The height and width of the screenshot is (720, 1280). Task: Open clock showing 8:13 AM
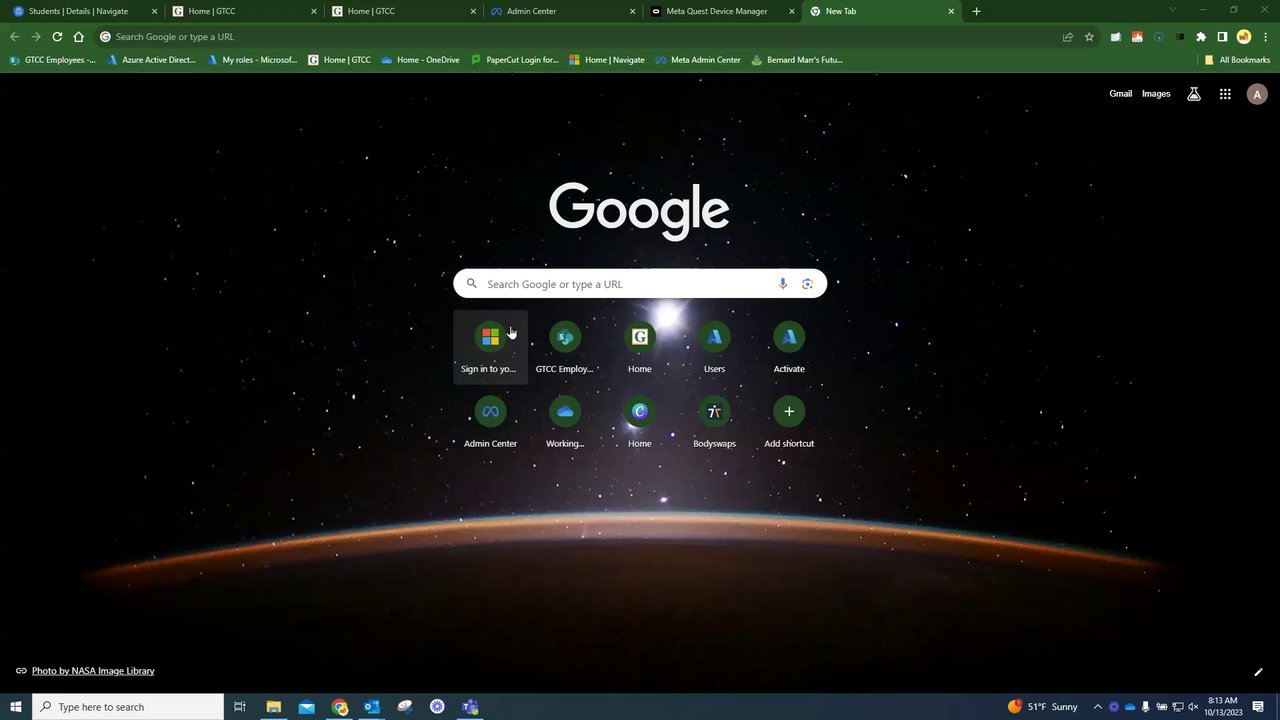click(x=1223, y=707)
